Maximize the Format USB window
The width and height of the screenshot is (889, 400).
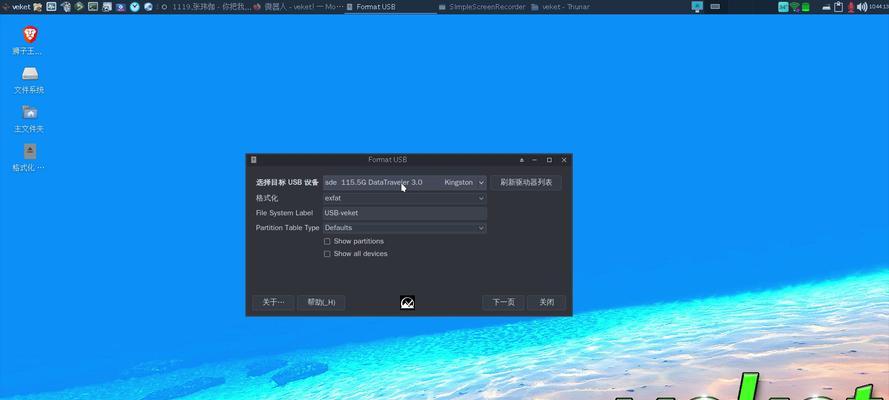(x=549, y=160)
